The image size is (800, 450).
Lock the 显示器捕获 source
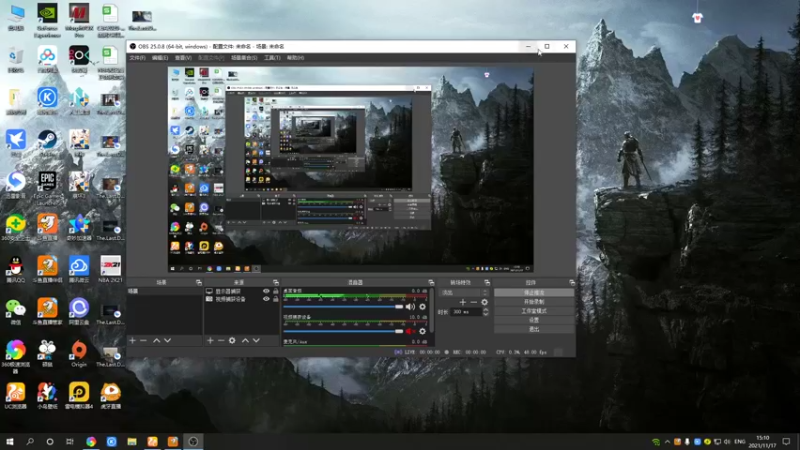point(276,291)
